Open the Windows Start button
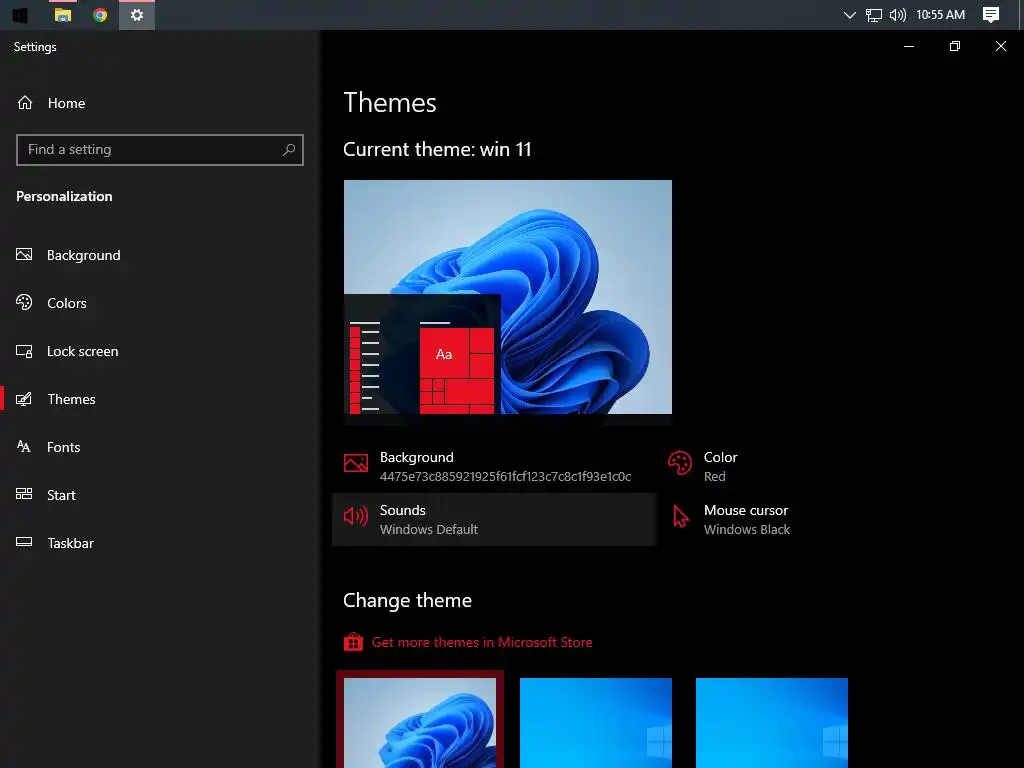This screenshot has width=1024, height=768. [x=19, y=14]
